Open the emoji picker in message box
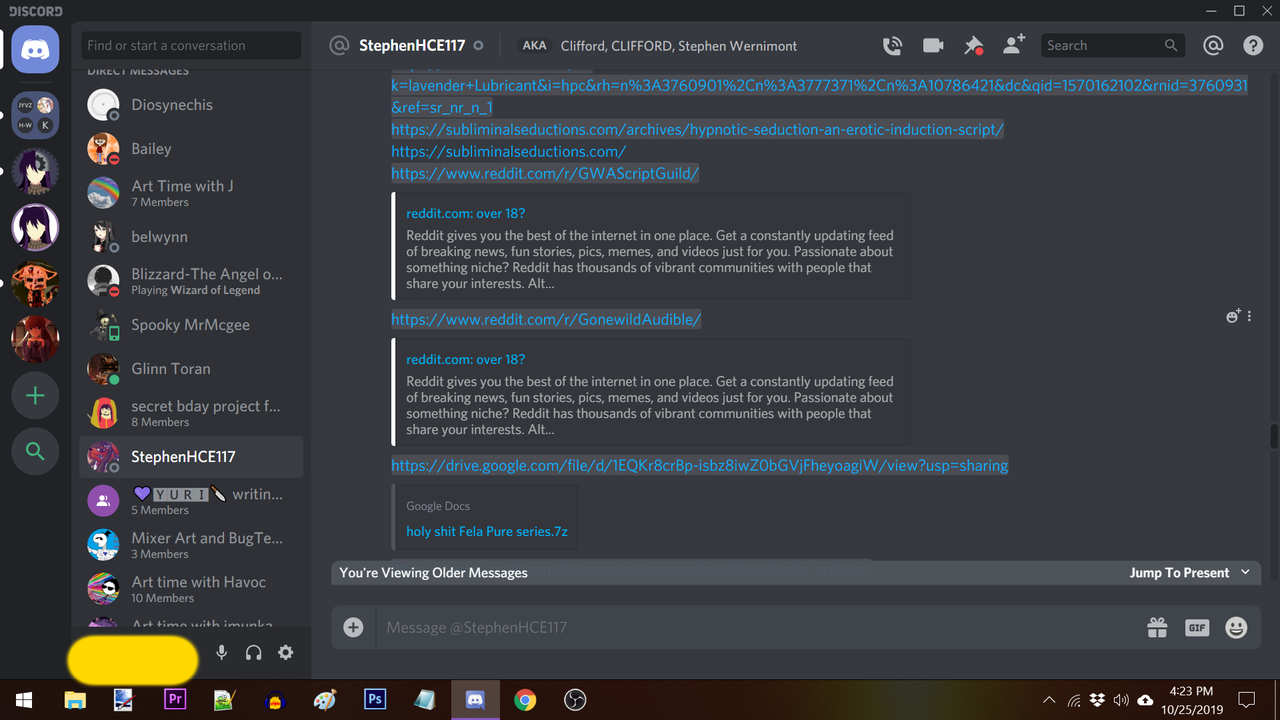1280x720 pixels. pyautogui.click(x=1237, y=627)
